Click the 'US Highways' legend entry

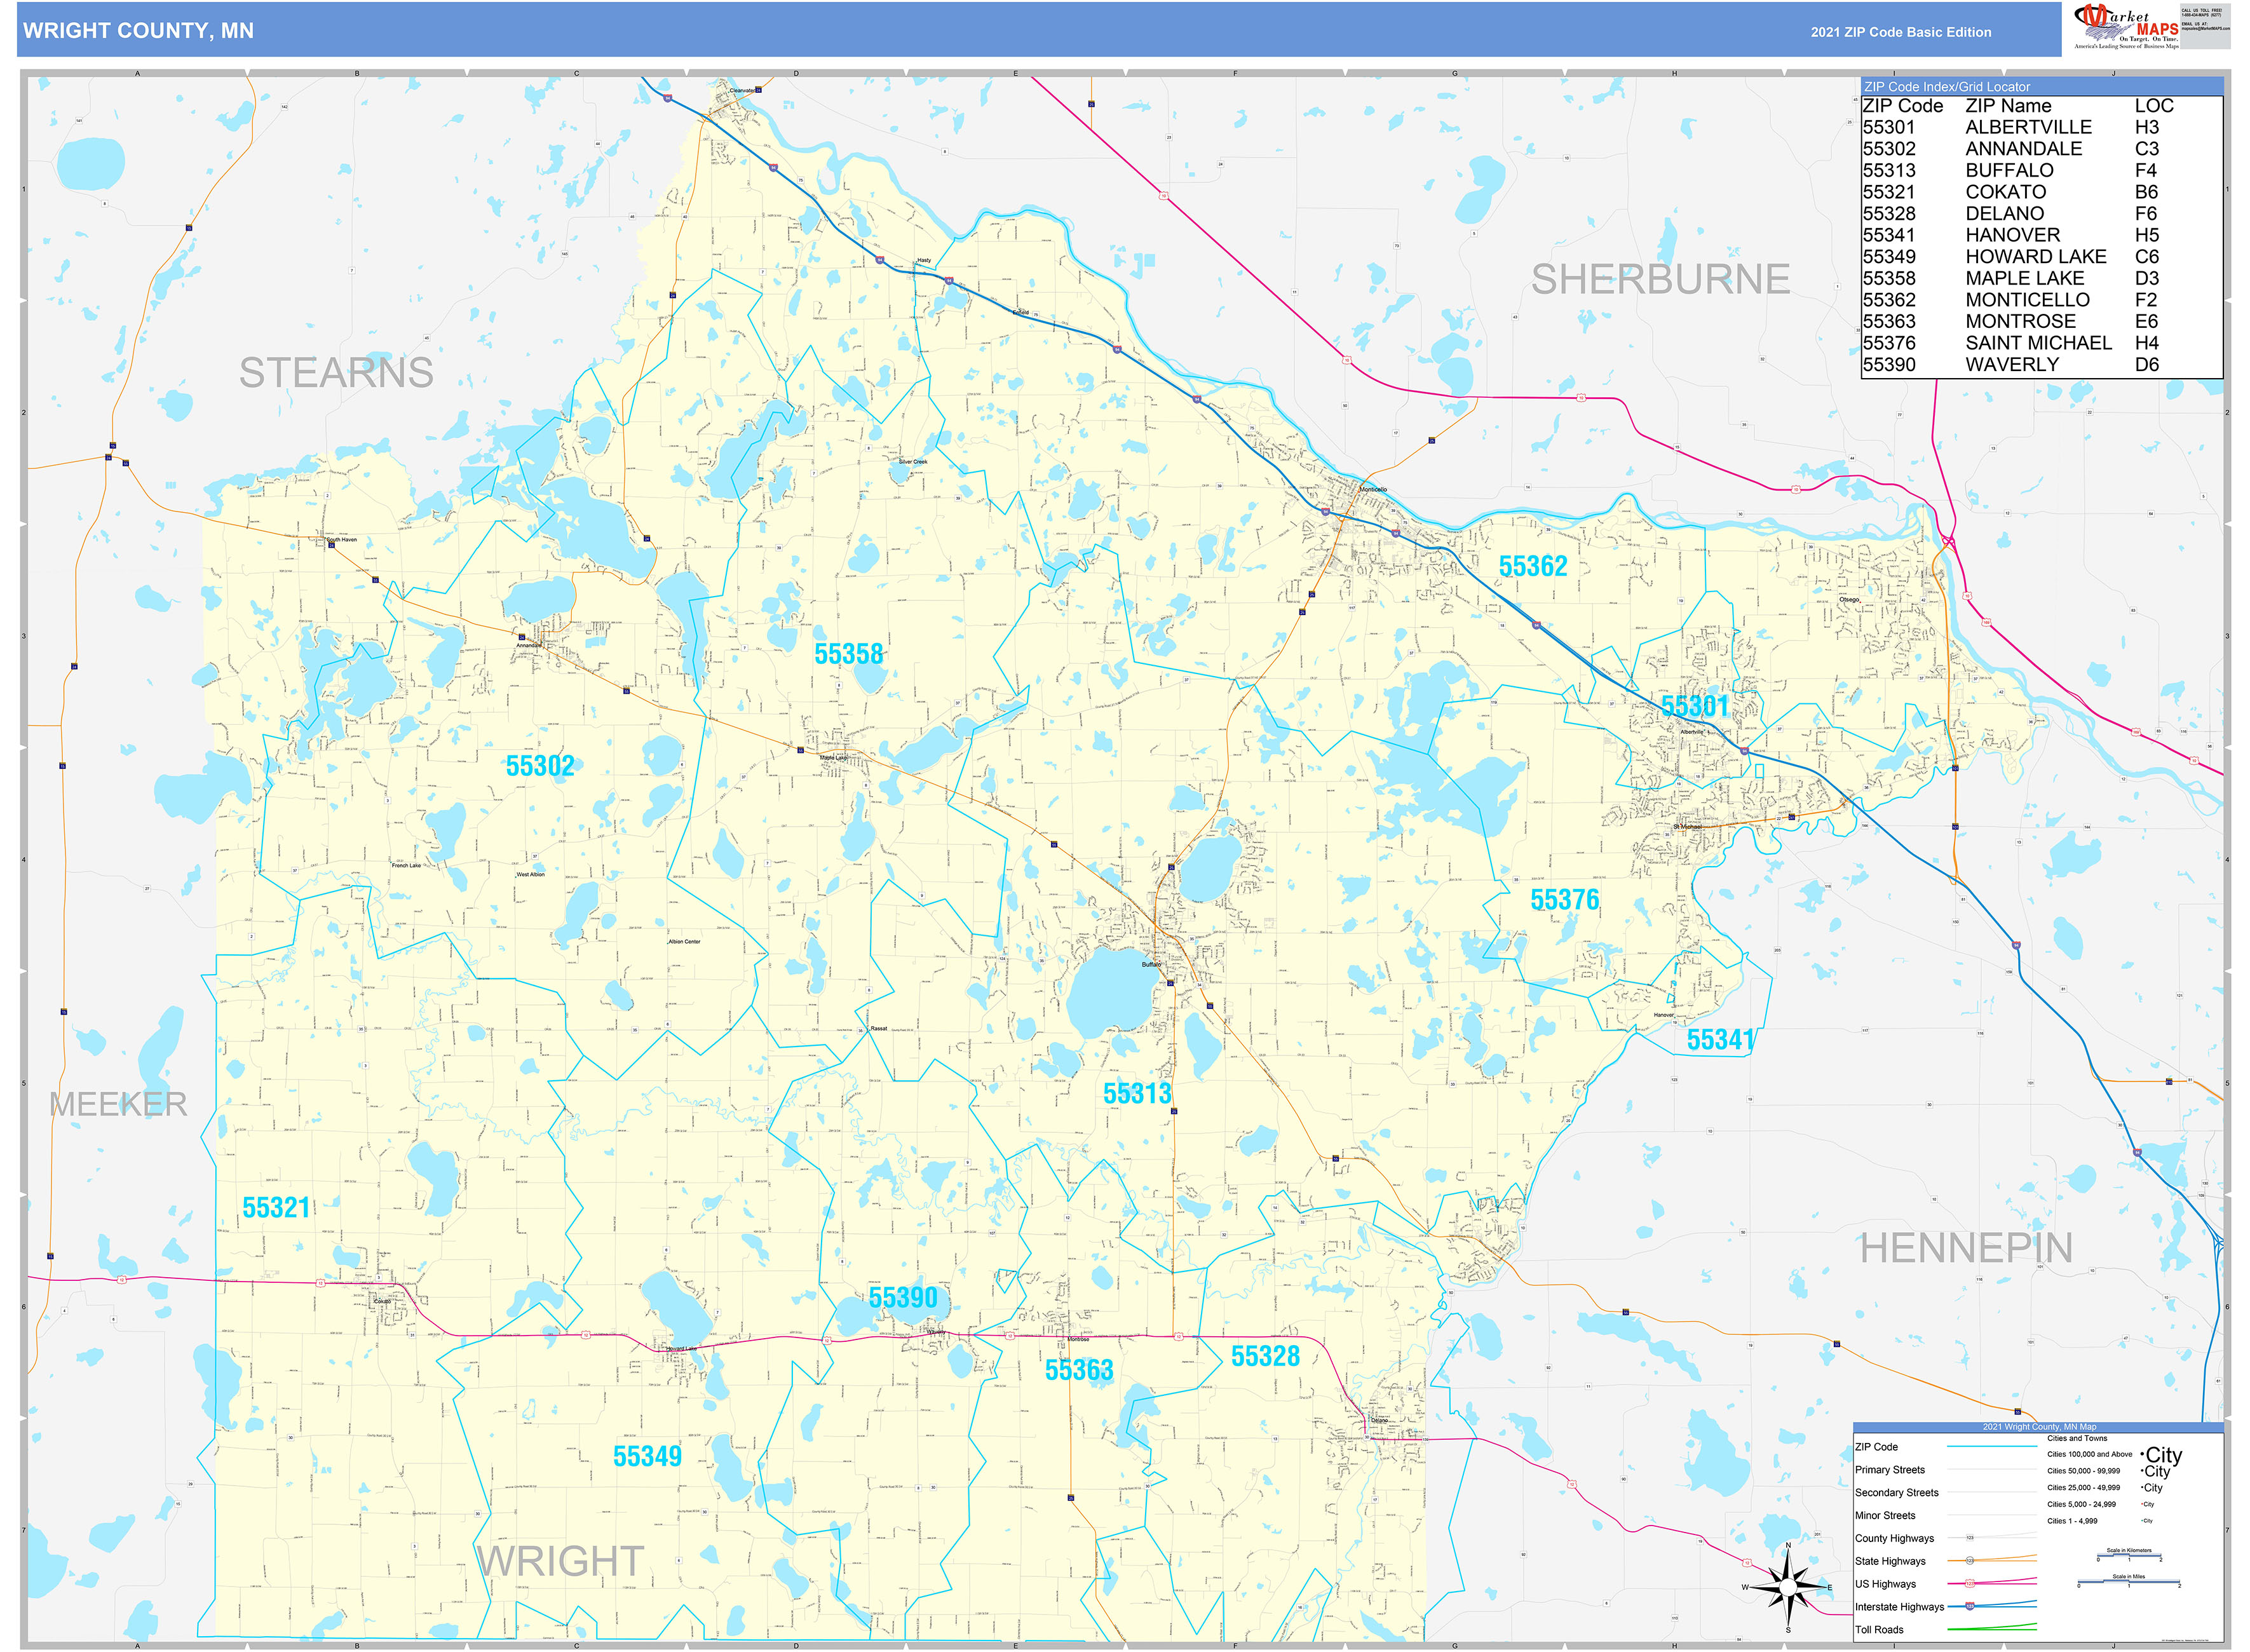coord(1886,1584)
